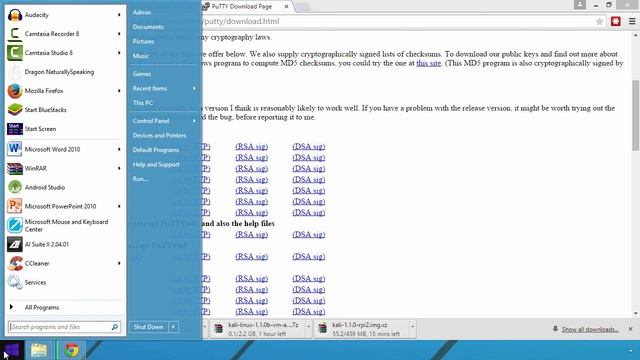Open Games from the Start menu

click(142, 74)
